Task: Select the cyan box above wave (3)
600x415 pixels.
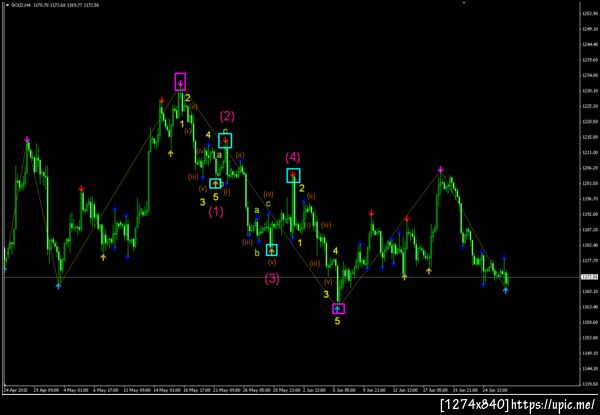Action: [272, 250]
